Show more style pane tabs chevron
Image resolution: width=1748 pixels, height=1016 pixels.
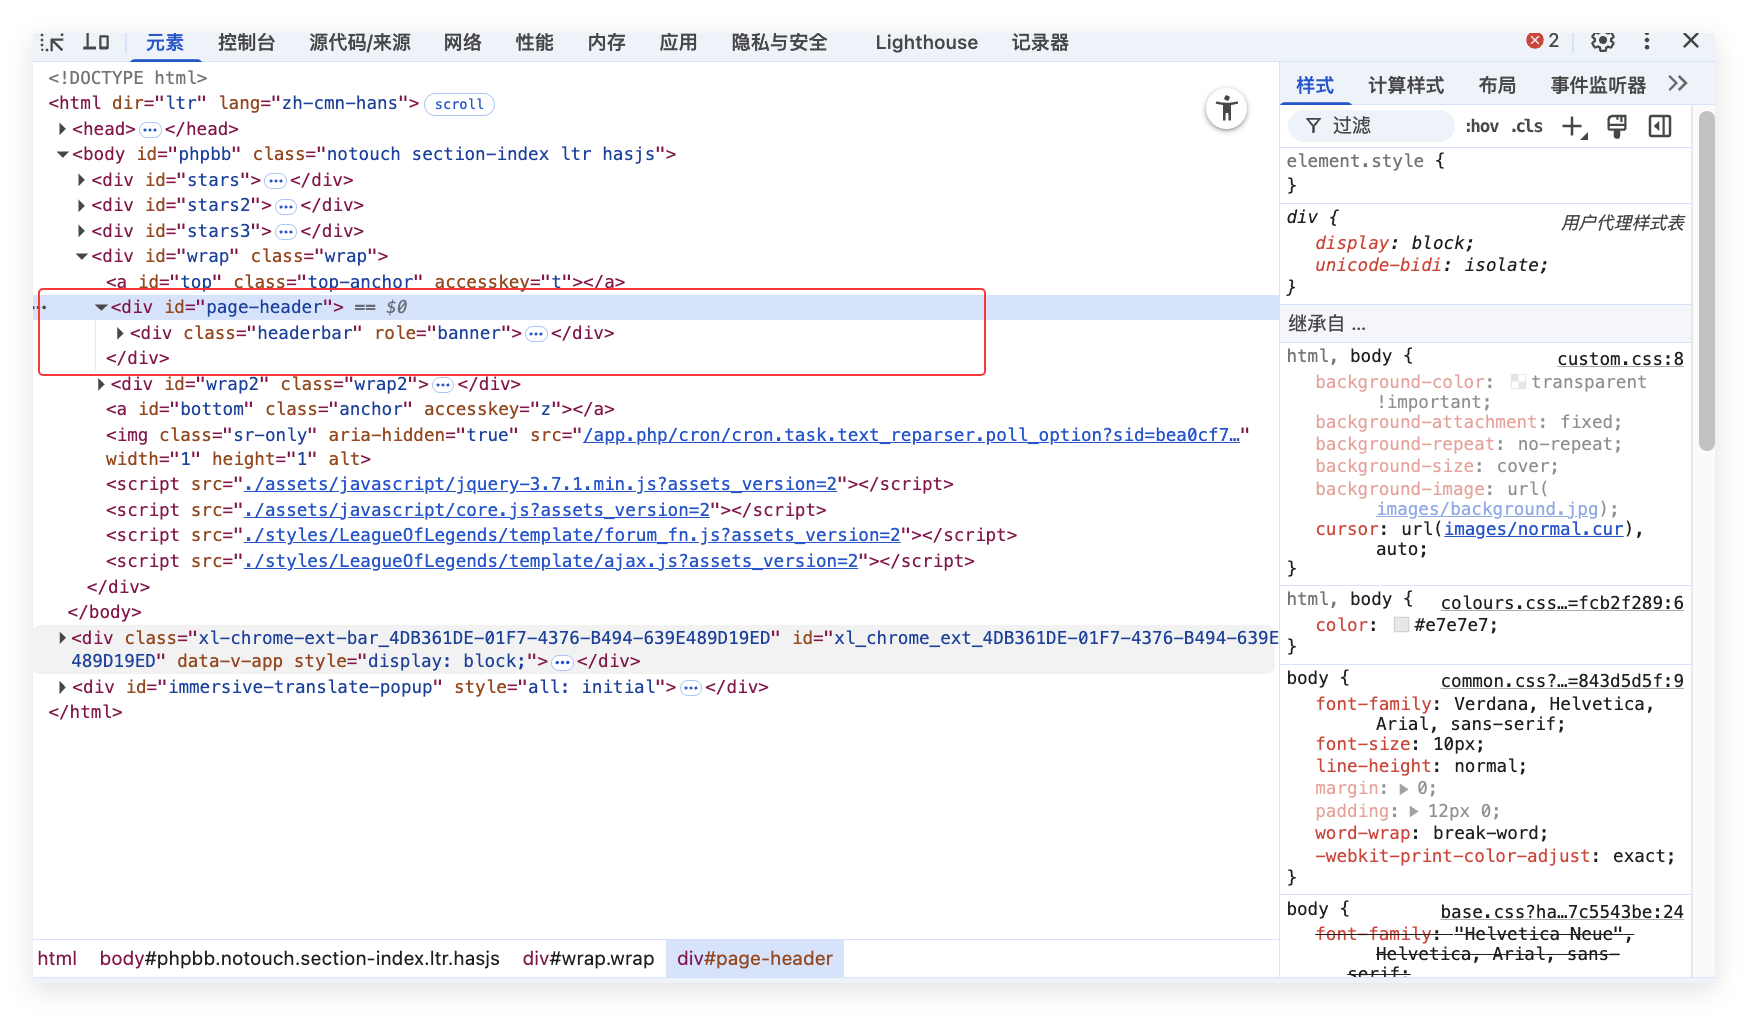pyautogui.click(x=1678, y=84)
